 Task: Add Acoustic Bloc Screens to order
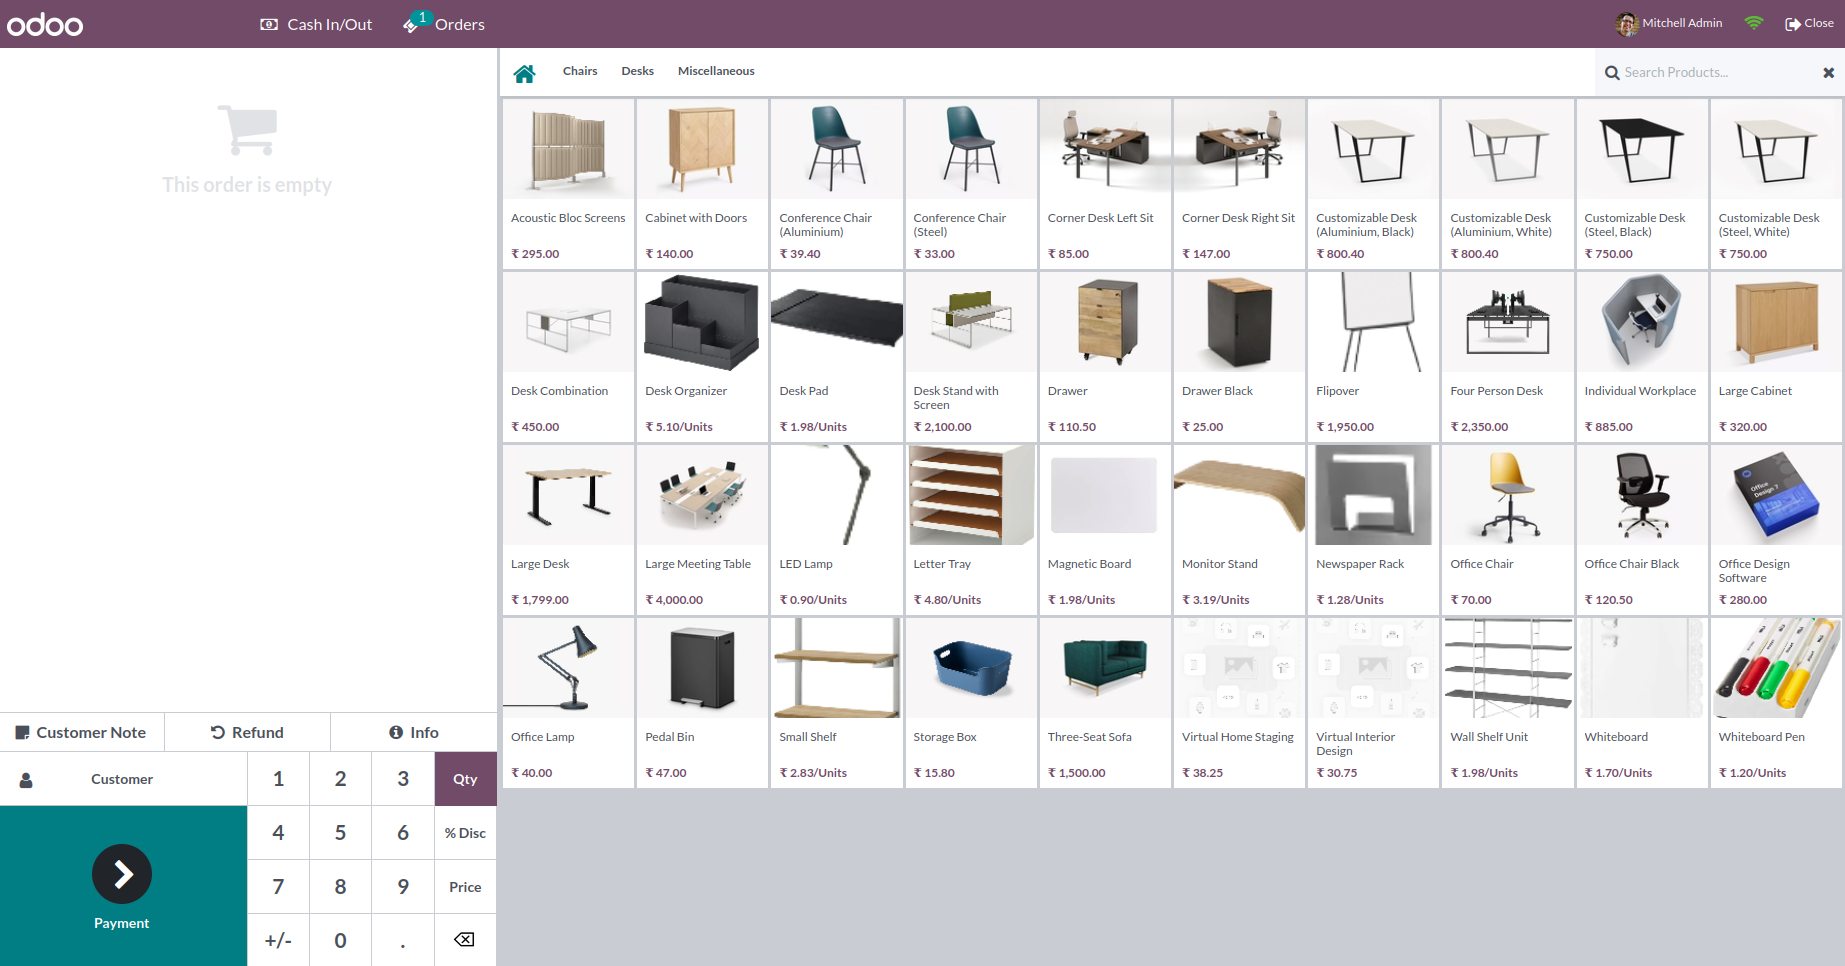coord(569,183)
